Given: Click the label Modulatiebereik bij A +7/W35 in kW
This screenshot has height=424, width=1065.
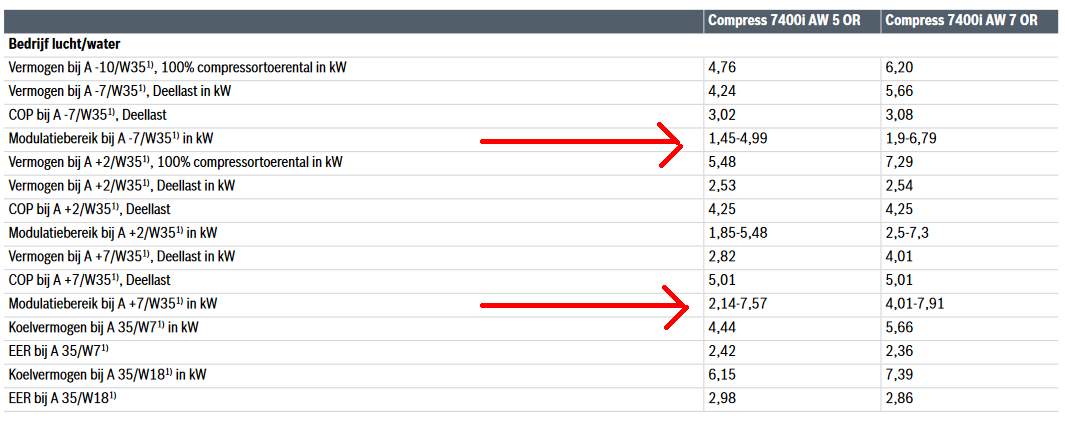Looking at the screenshot, I should 113,304.
